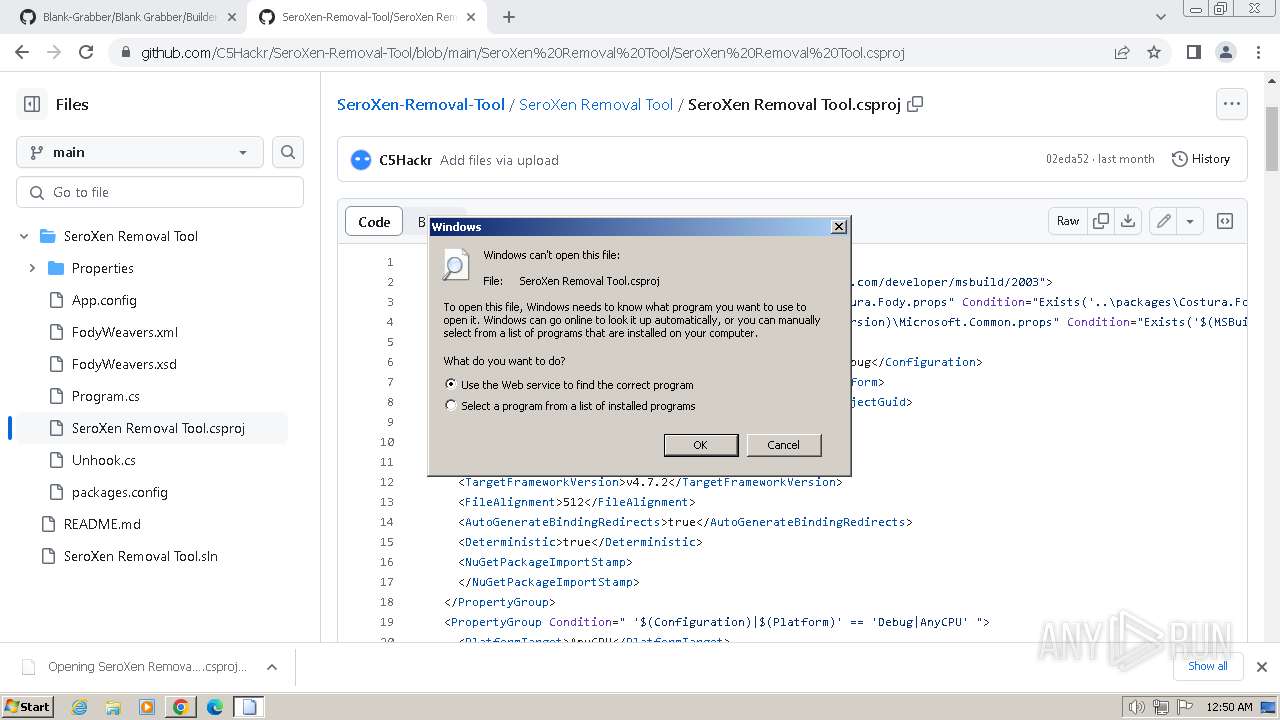Download raw file icon
The height and width of the screenshot is (720, 1280).
[x=1128, y=221]
